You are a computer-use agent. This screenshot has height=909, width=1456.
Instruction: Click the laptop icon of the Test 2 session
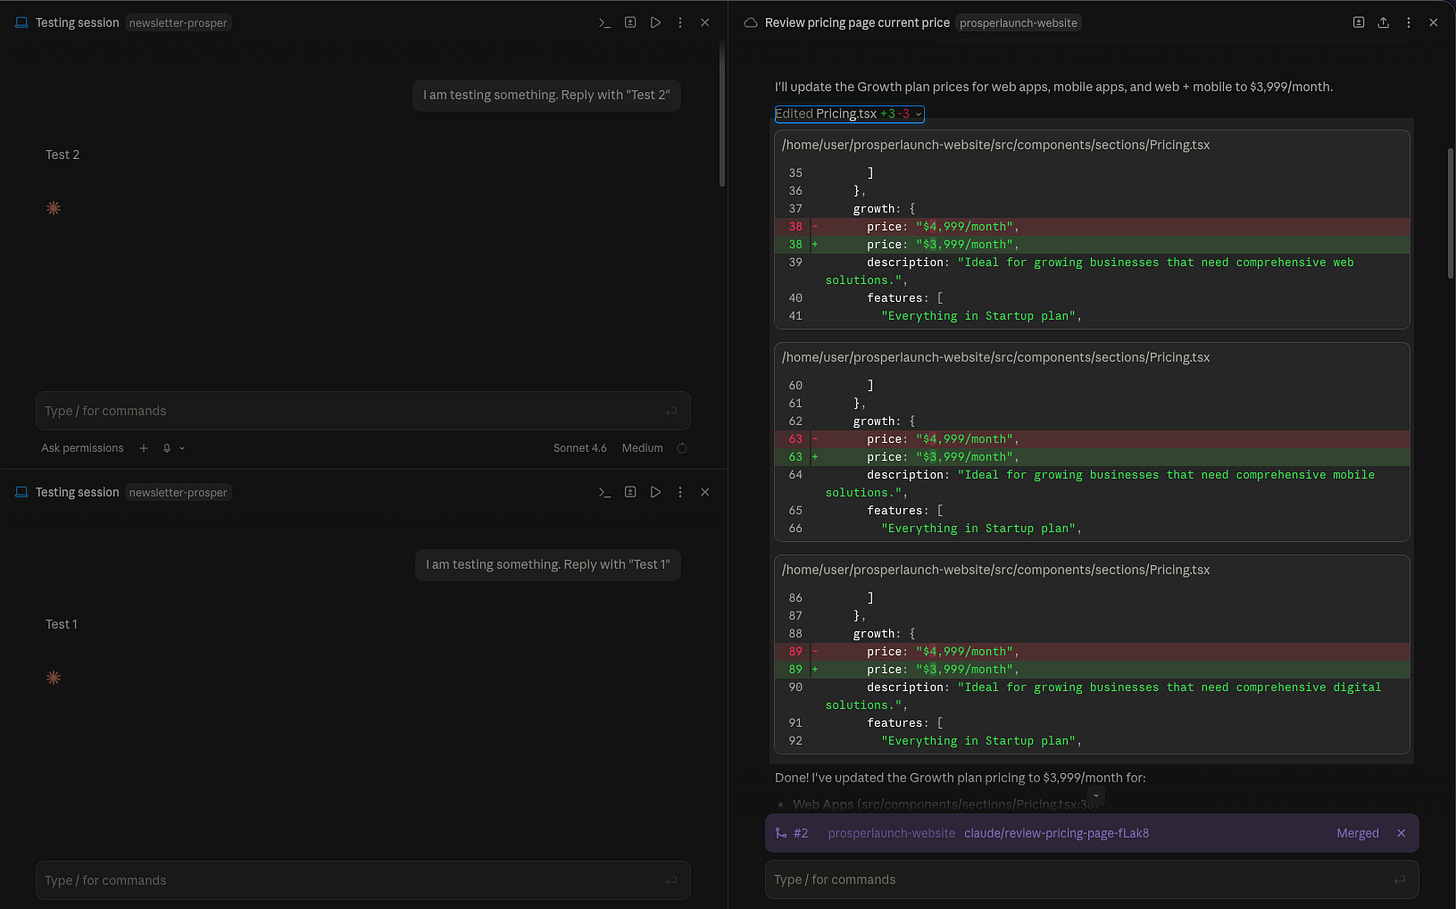[21, 22]
